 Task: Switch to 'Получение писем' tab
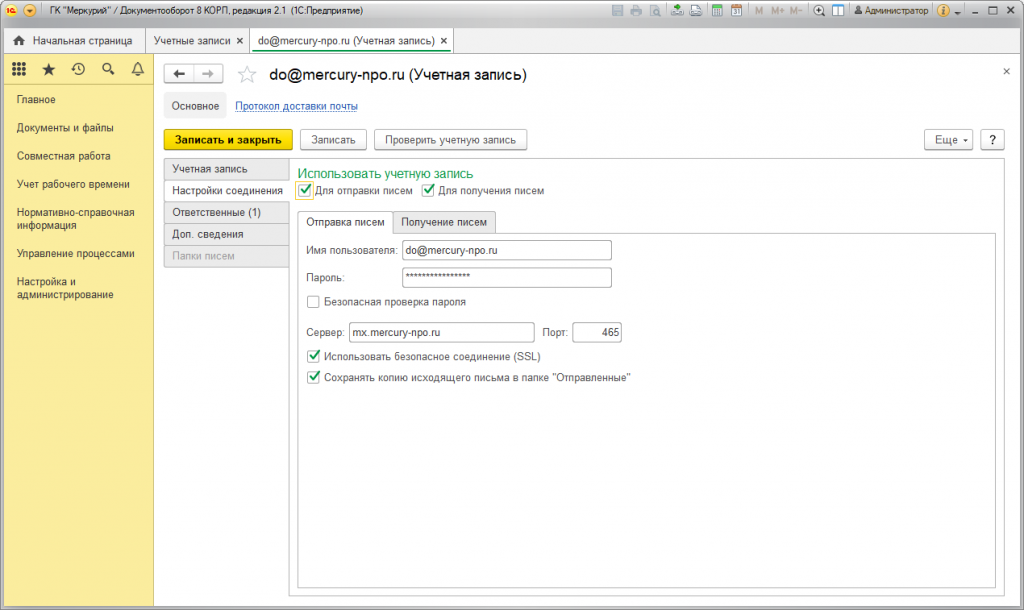[444, 222]
